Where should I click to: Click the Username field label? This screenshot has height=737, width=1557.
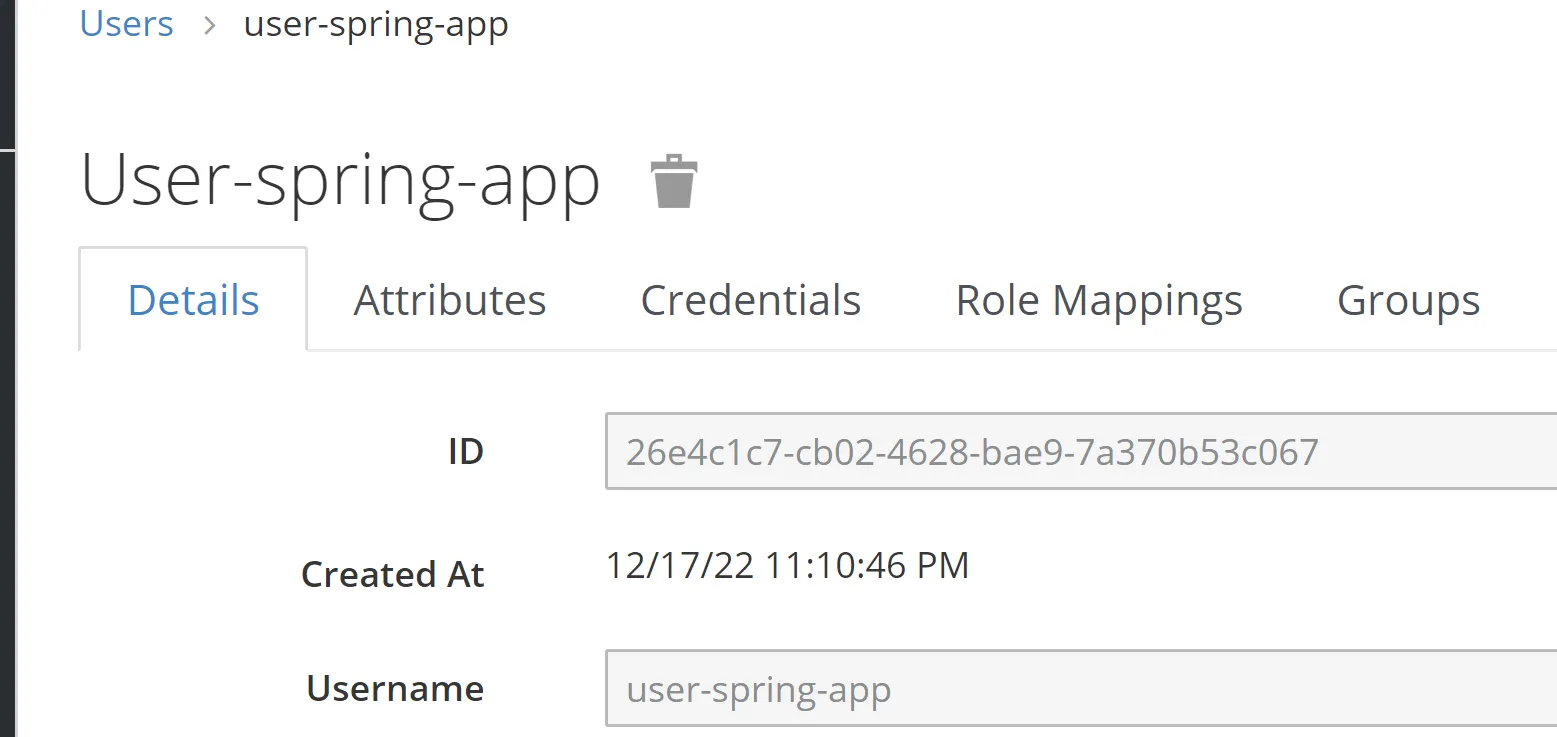click(x=395, y=689)
